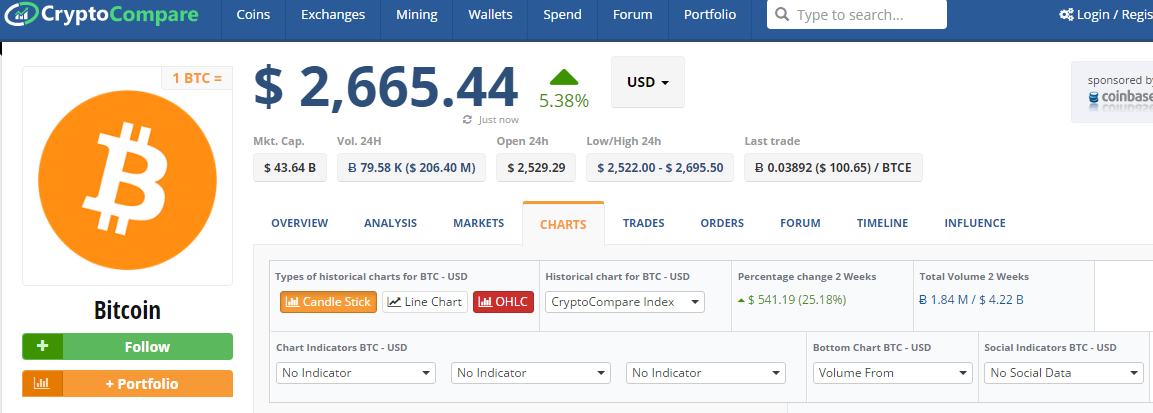The image size is (1153, 413).
Task: Open the Forum nav menu
Action: [x=632, y=15]
